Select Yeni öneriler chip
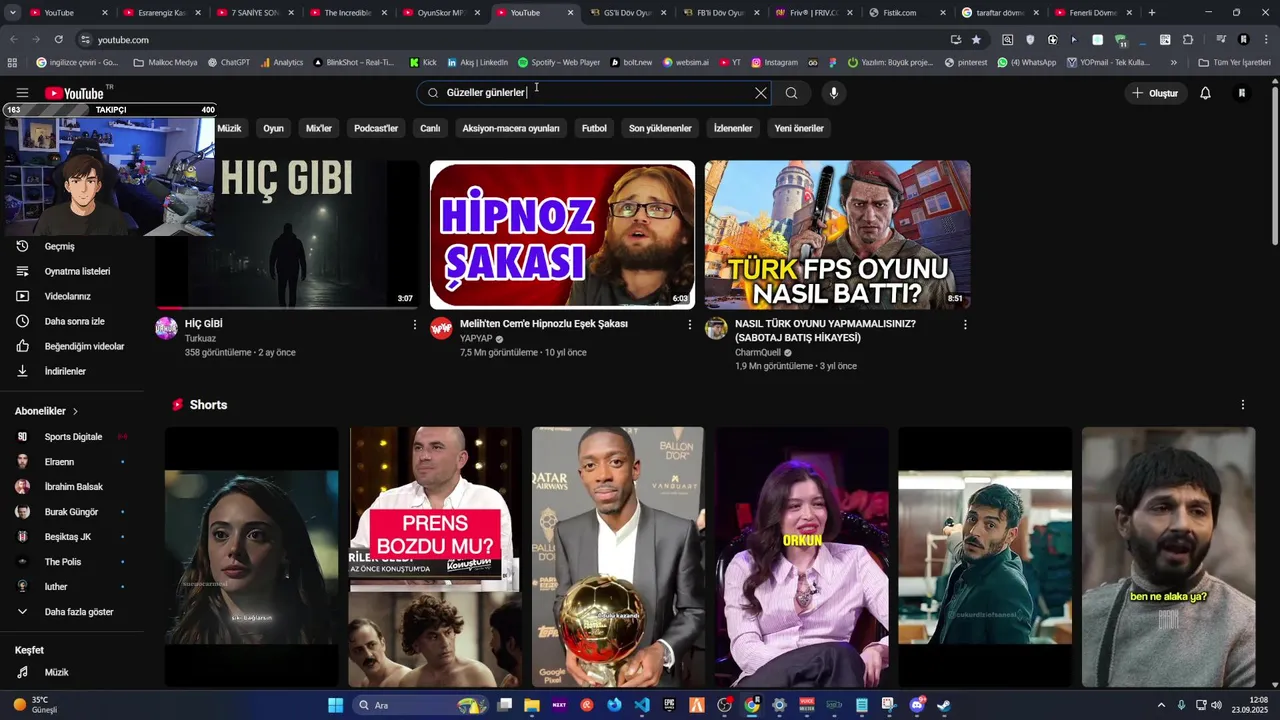This screenshot has width=1280, height=720. pyautogui.click(x=799, y=128)
